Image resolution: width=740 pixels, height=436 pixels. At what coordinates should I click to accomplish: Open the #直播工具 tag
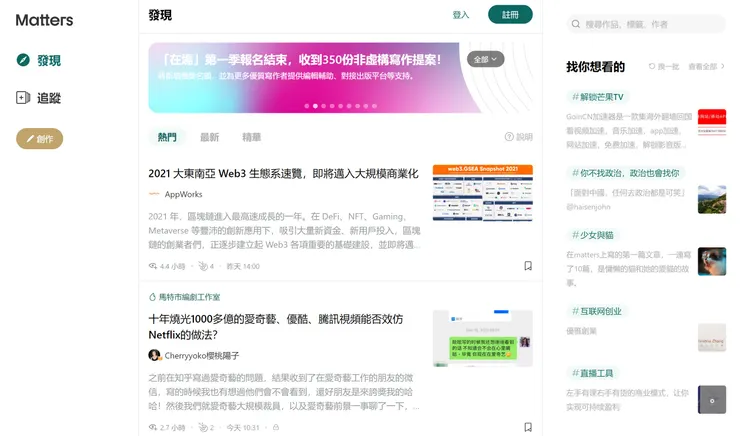pos(592,373)
